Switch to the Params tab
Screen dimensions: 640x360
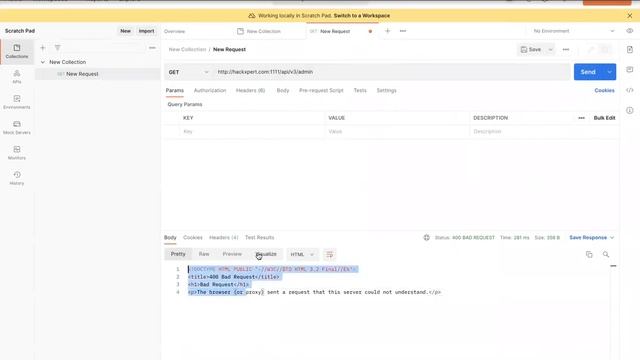click(175, 90)
